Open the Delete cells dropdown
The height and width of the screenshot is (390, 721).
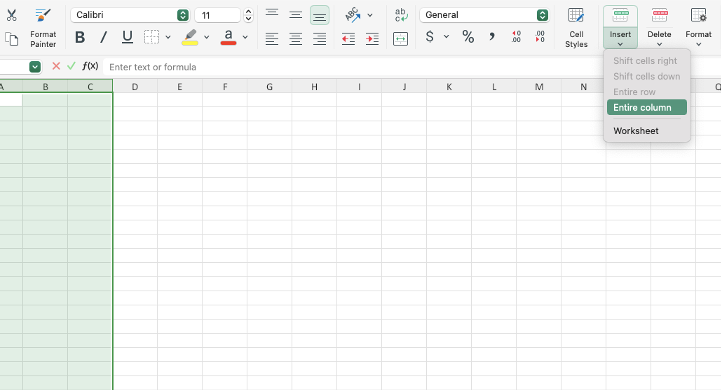click(x=659, y=28)
